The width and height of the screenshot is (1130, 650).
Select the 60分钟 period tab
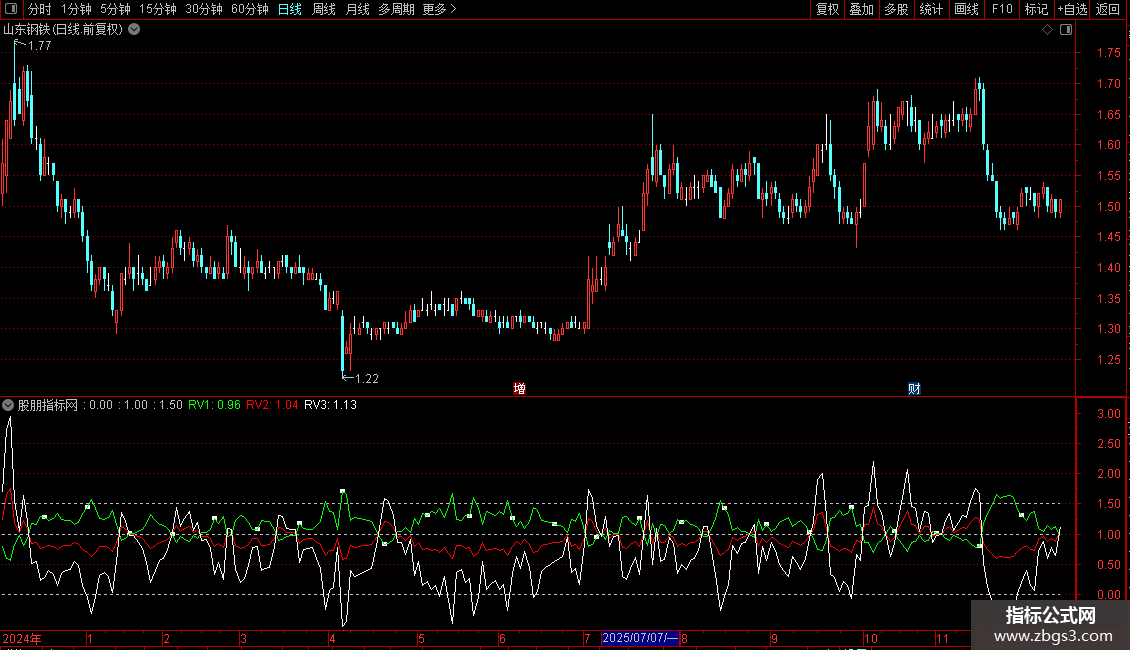coord(249,9)
